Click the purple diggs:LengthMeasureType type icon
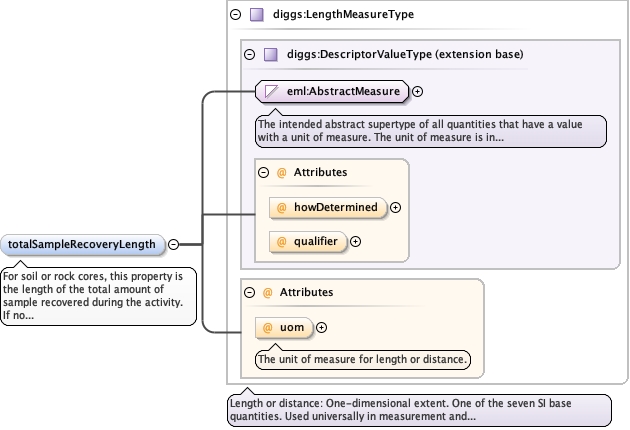 (x=257, y=15)
